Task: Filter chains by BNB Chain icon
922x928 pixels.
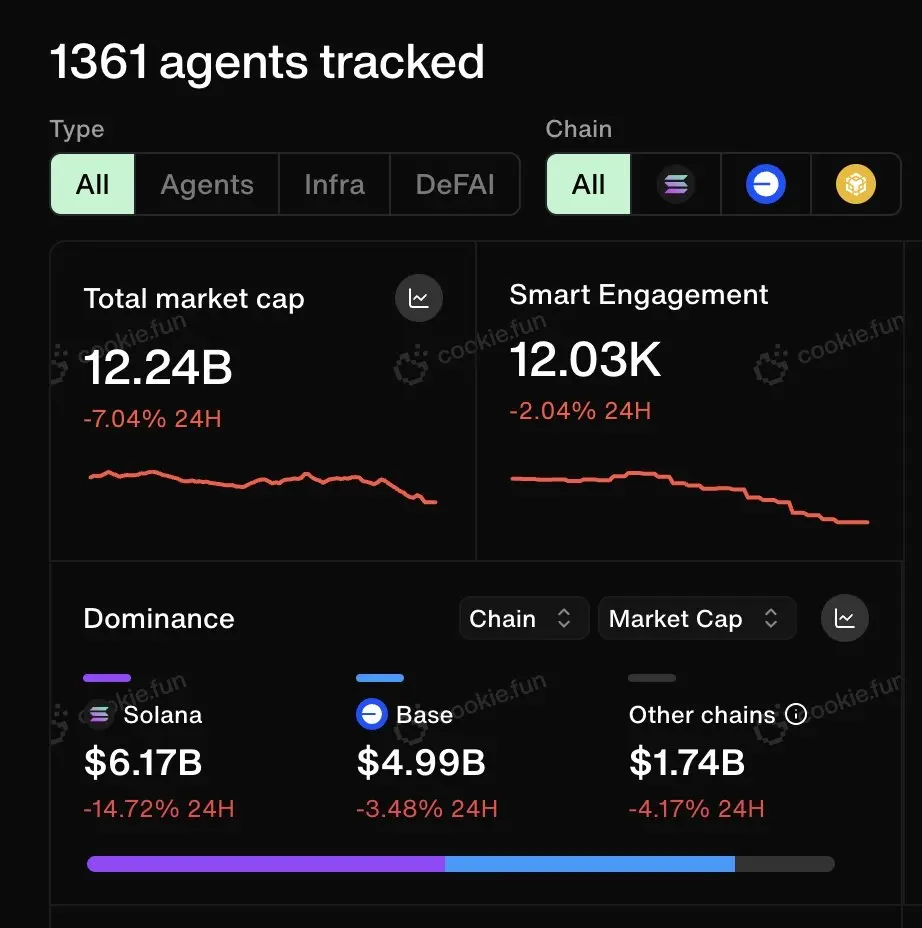Action: (856, 185)
